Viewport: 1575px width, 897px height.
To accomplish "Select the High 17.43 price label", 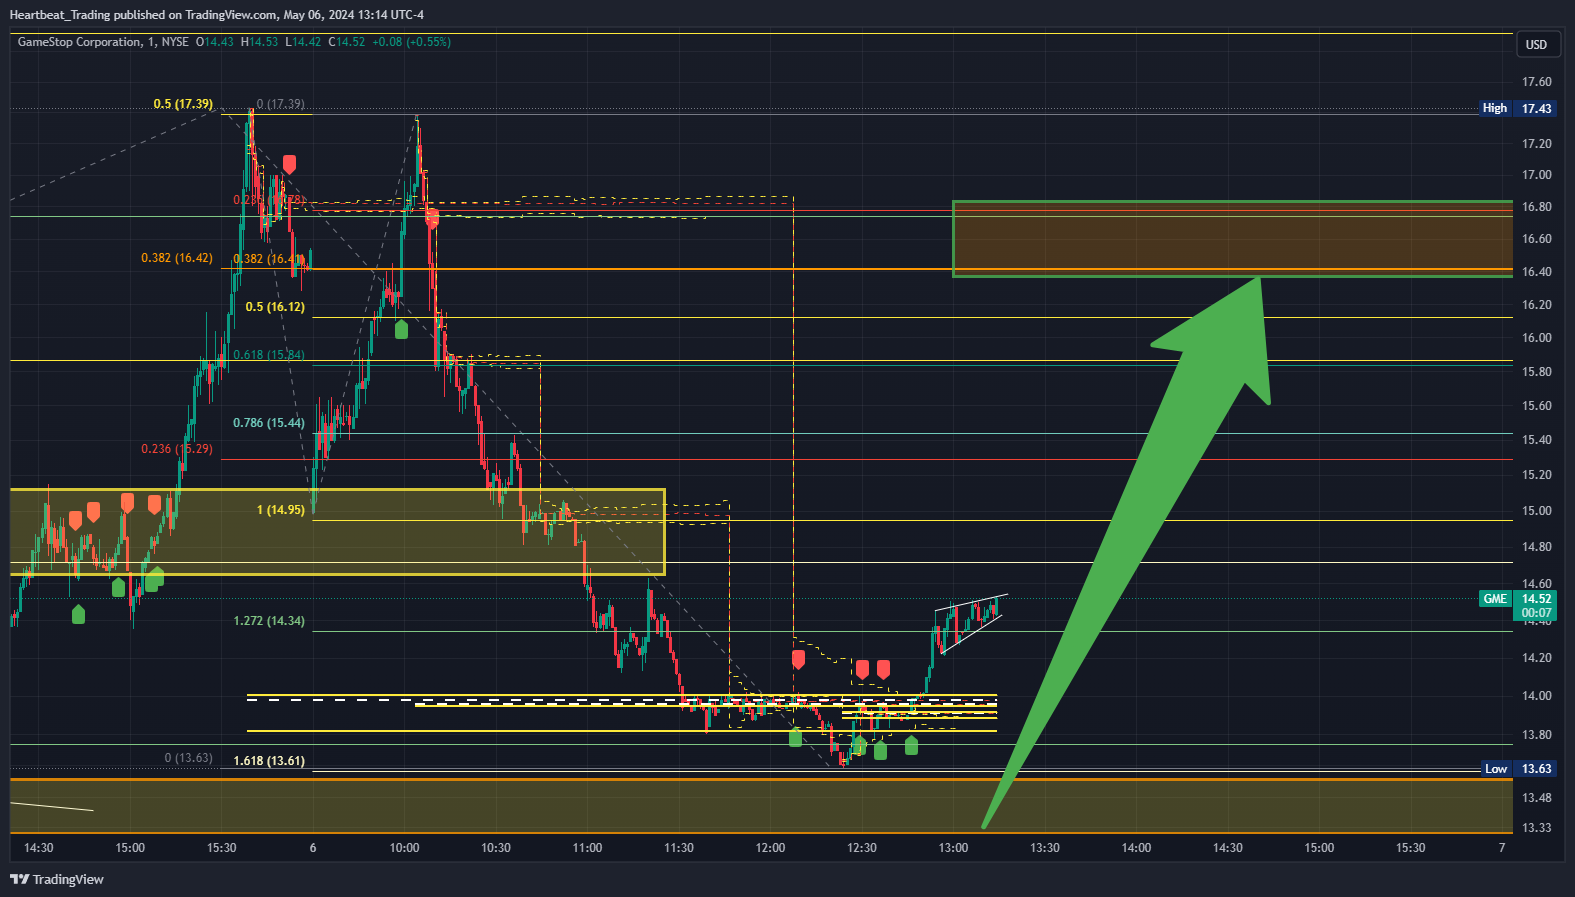I will [x=1518, y=108].
